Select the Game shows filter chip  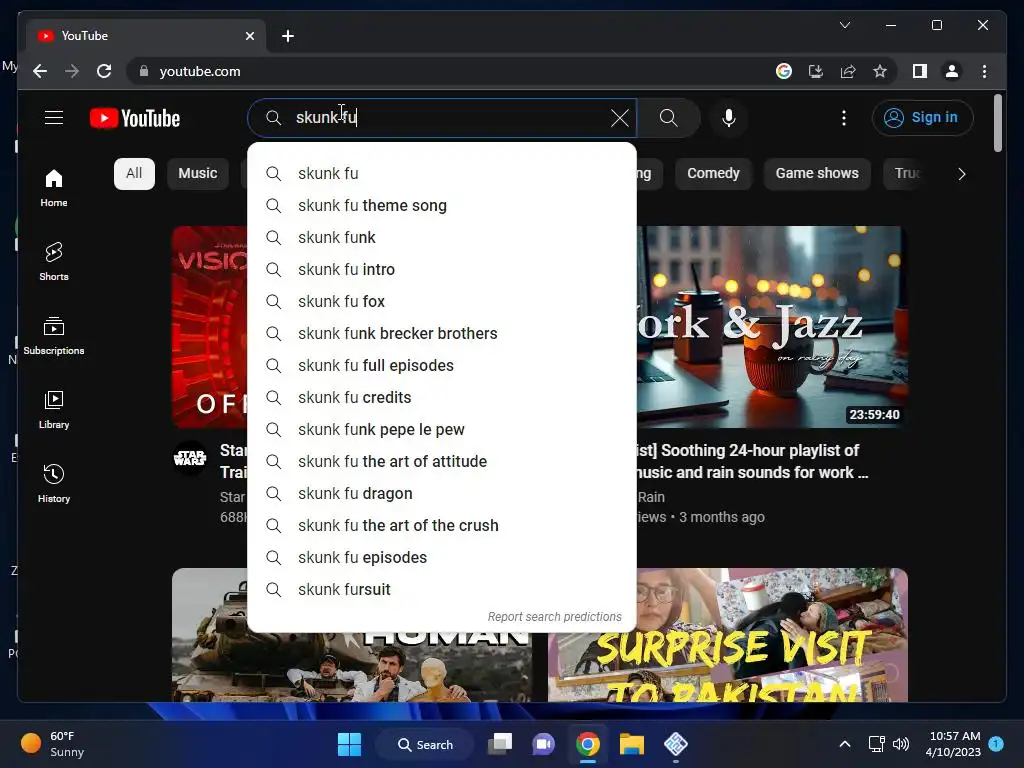click(x=817, y=174)
